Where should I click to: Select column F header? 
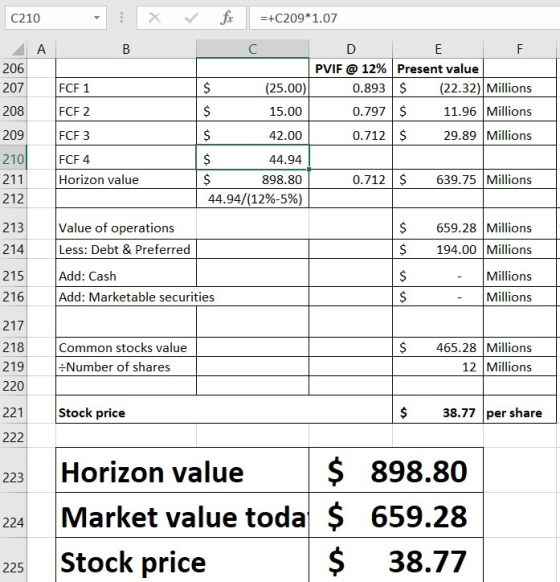pos(520,49)
